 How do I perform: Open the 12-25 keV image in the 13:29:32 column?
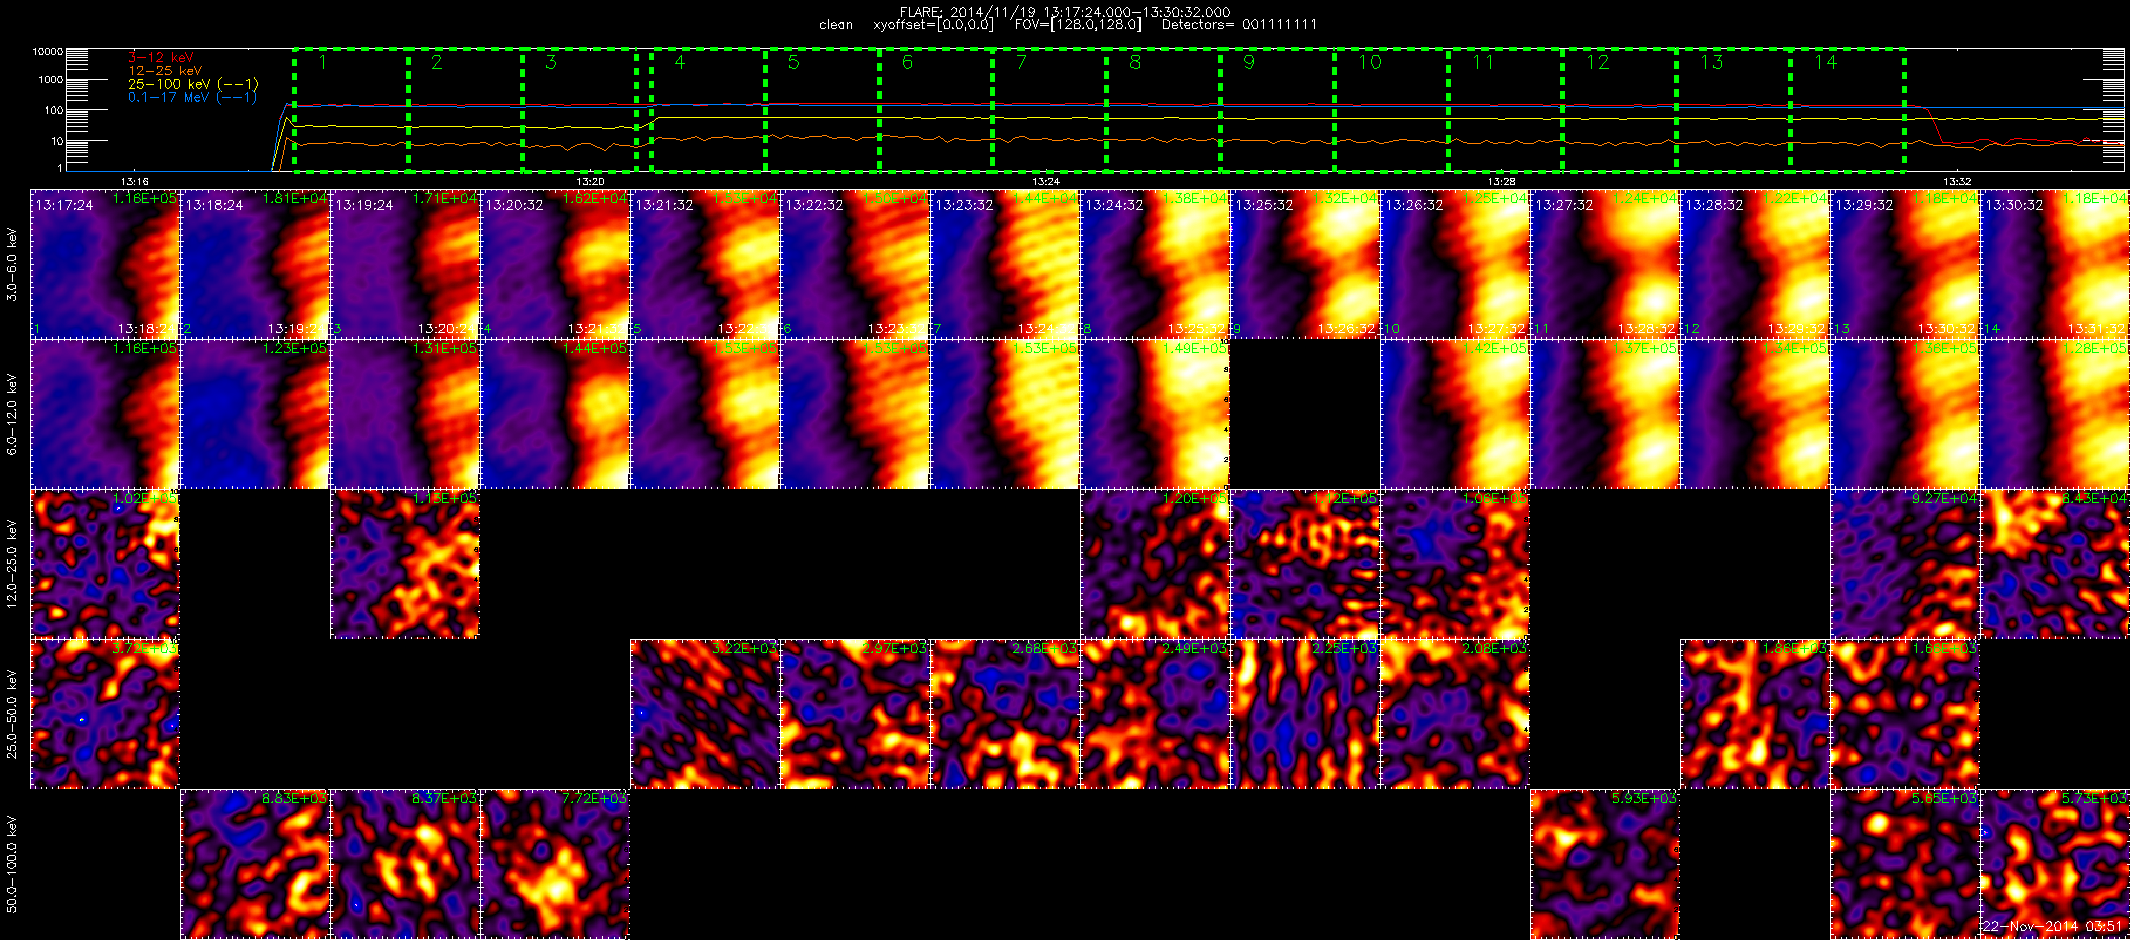click(x=1905, y=564)
